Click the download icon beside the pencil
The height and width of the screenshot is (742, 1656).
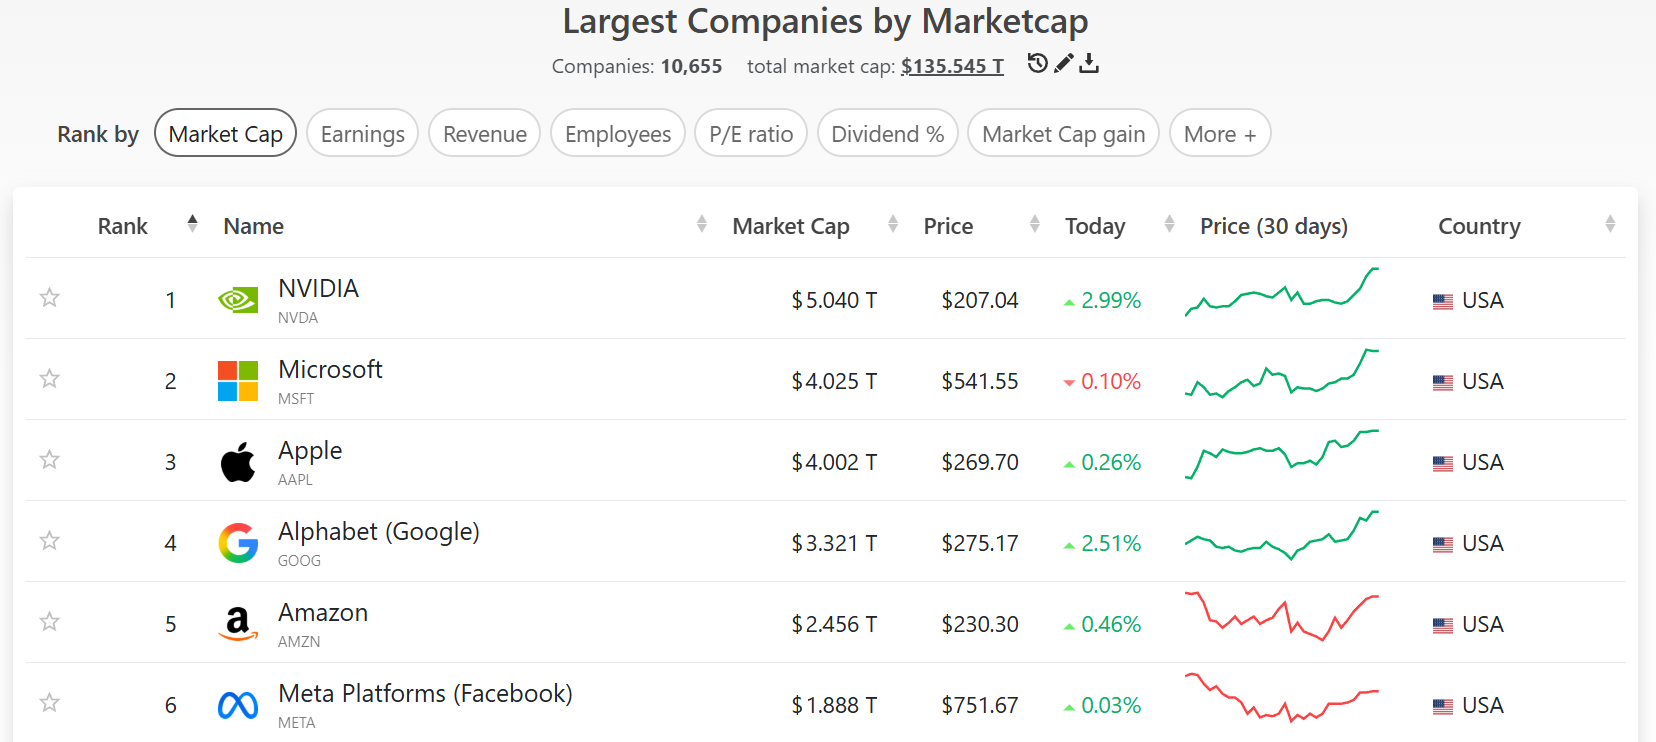pyautogui.click(x=1090, y=64)
